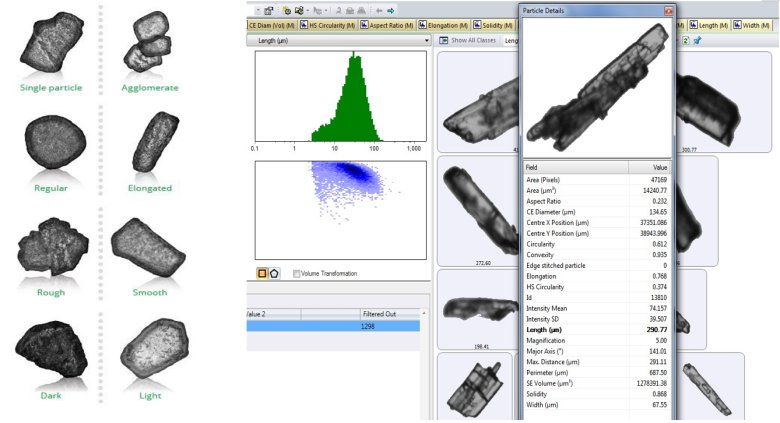Screen dimensions: 780x423
Task: Click the back arrow toolbar icon
Action: point(378,10)
